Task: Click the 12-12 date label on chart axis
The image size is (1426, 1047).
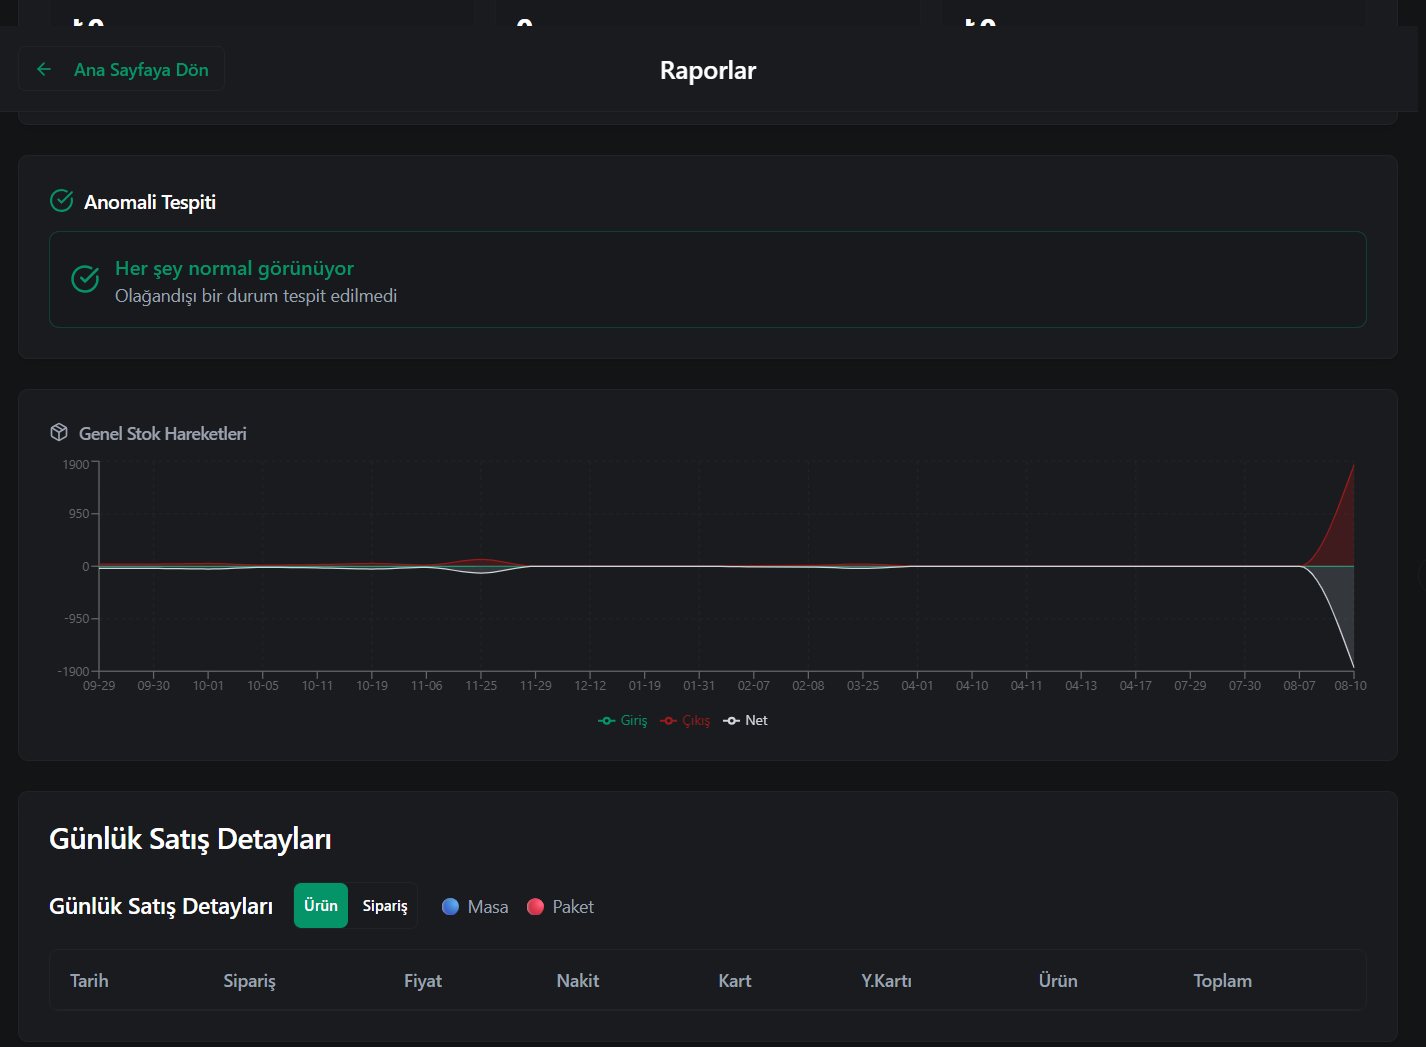Action: (x=590, y=685)
